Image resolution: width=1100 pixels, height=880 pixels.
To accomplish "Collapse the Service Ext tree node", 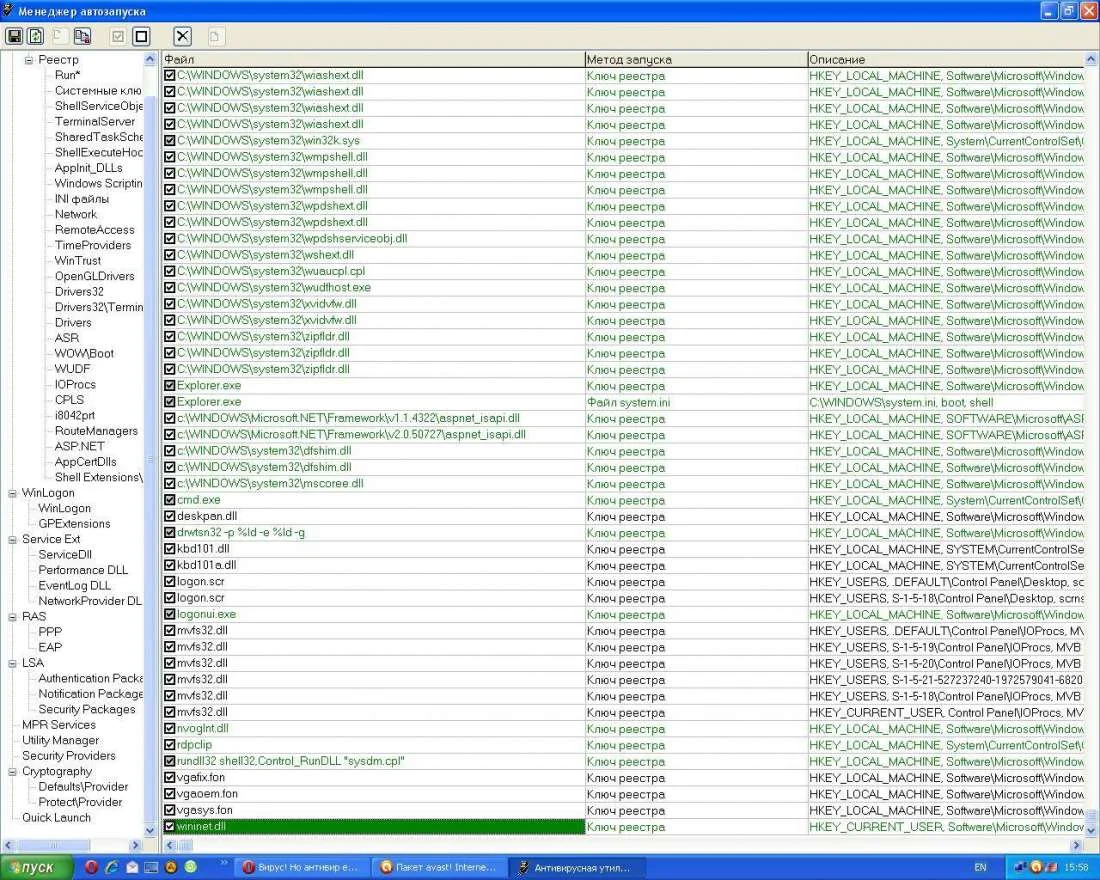I will (12, 540).
